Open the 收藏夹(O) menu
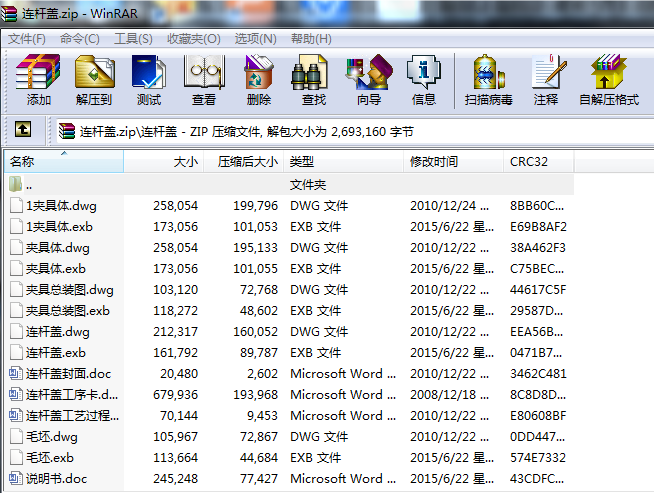 pyautogui.click(x=194, y=39)
